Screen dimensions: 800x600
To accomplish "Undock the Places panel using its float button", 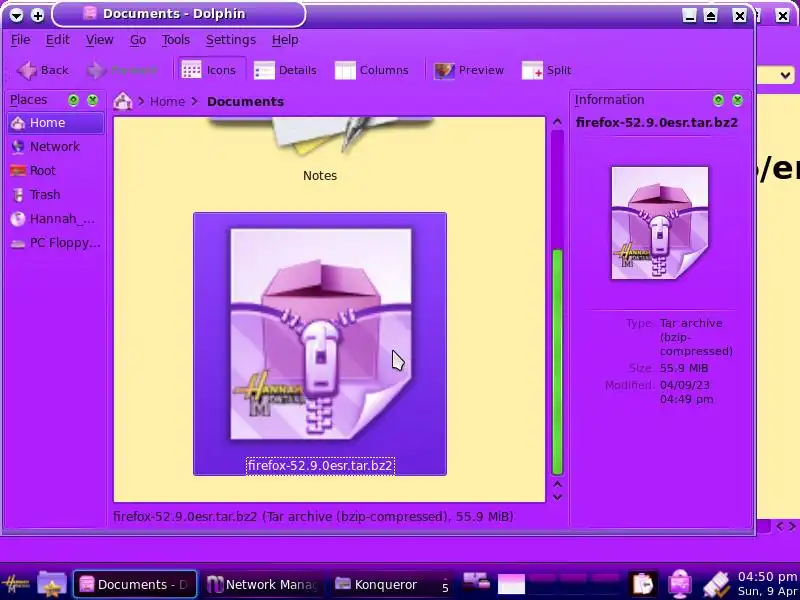I will click(x=73, y=100).
